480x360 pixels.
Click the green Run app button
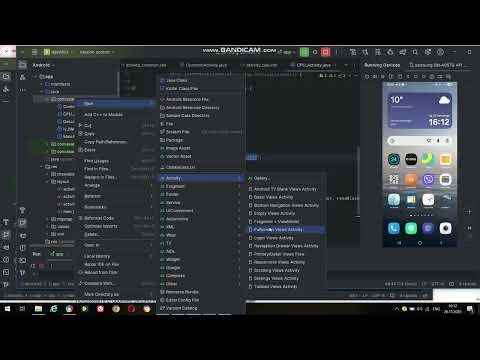pyautogui.click(x=304, y=52)
